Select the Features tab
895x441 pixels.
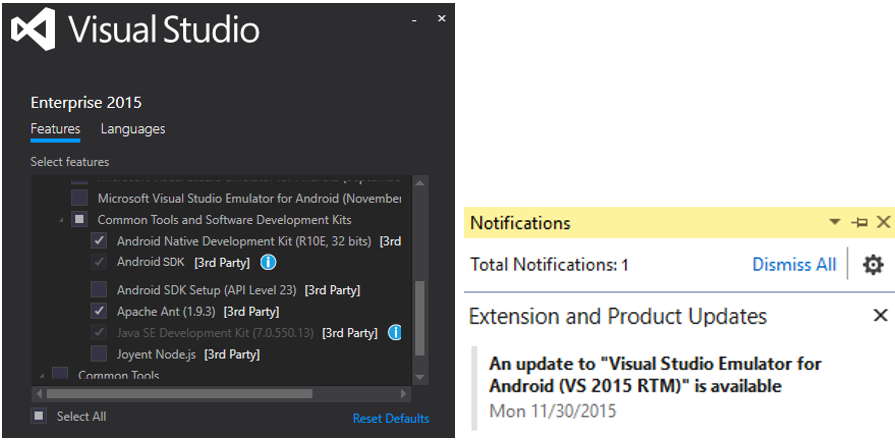(55, 129)
